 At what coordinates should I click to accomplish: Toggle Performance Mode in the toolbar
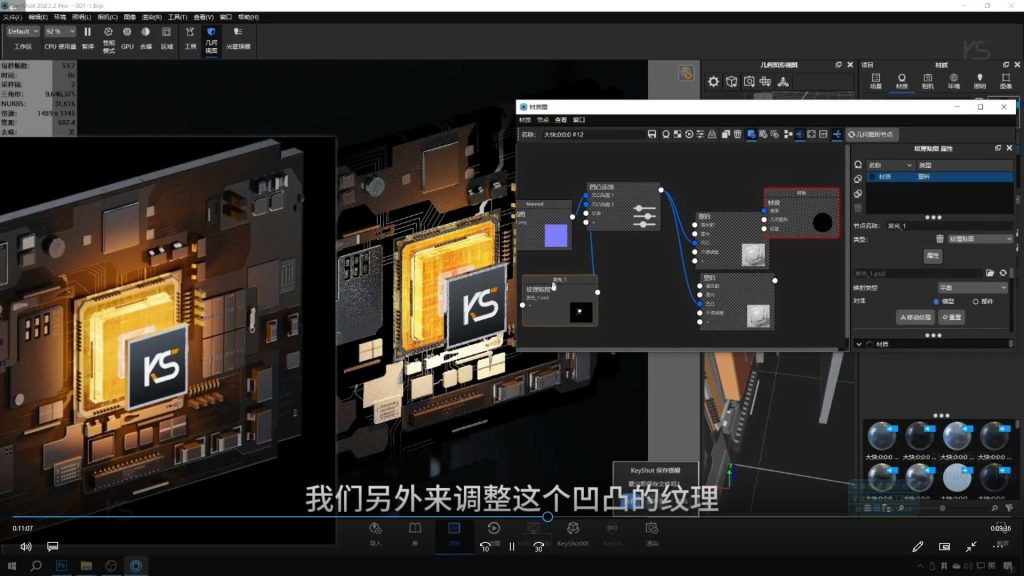tap(108, 38)
